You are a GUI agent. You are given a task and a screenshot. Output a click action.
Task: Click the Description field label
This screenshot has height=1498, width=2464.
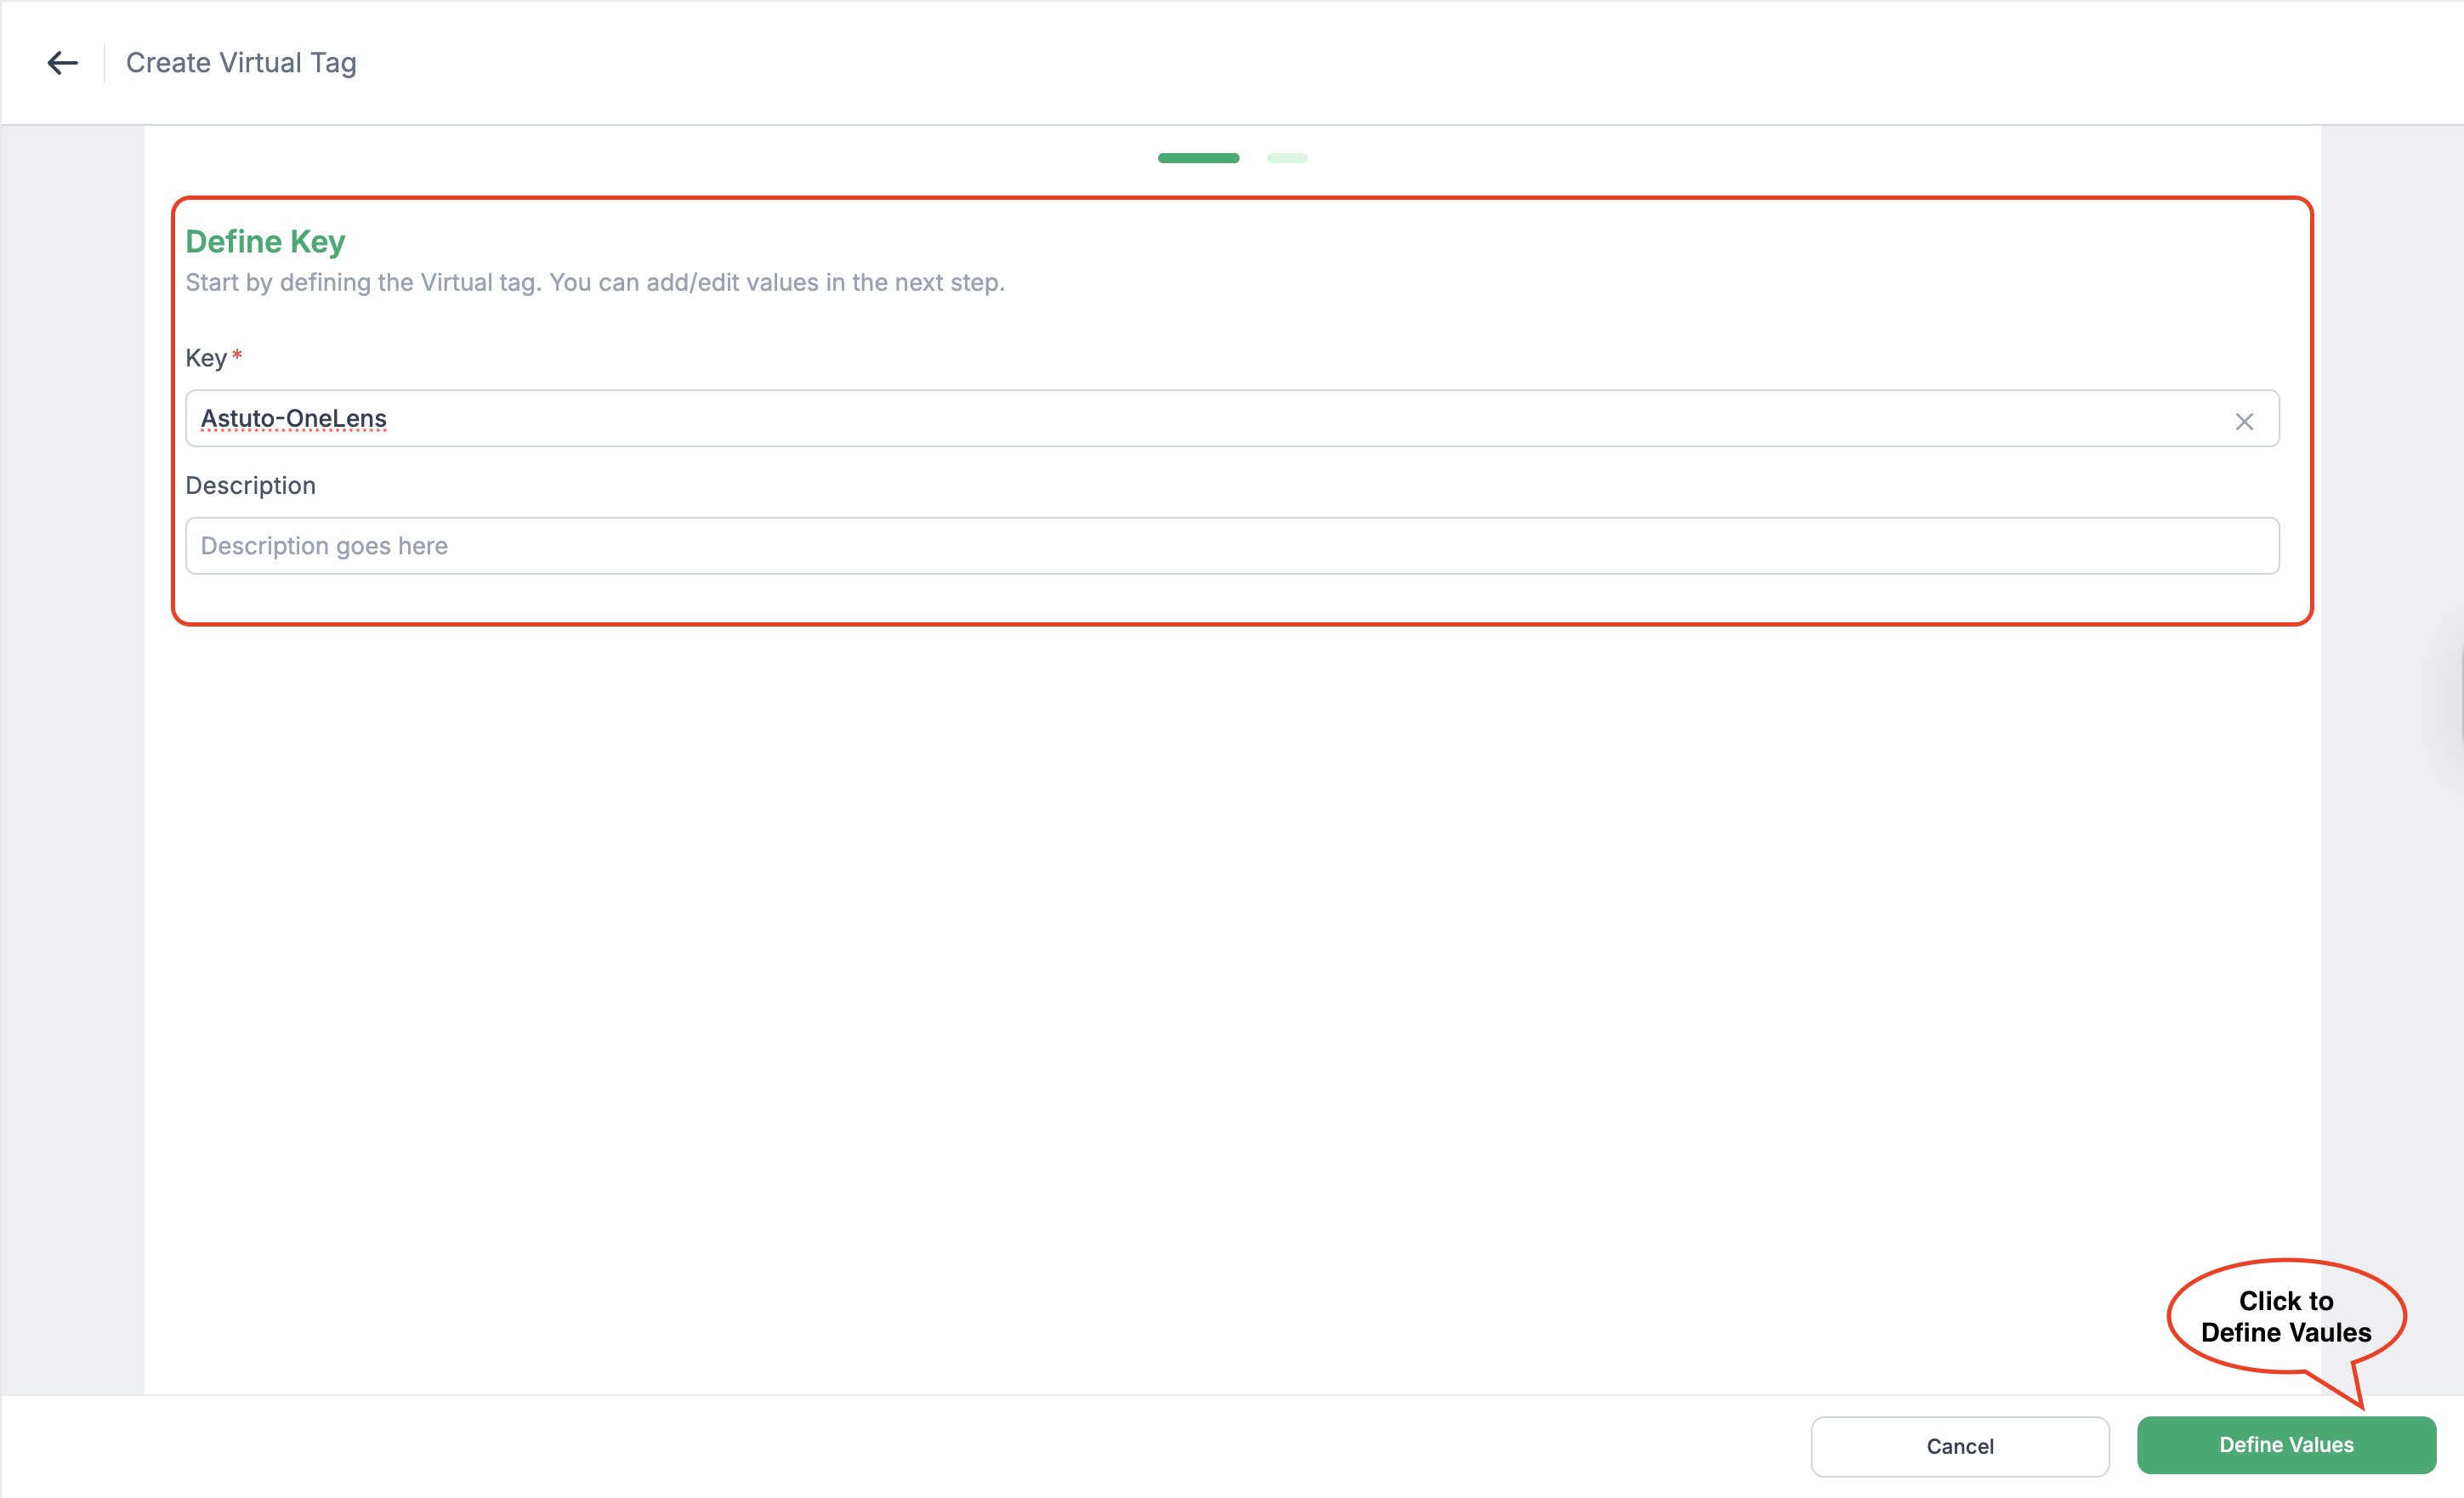250,486
